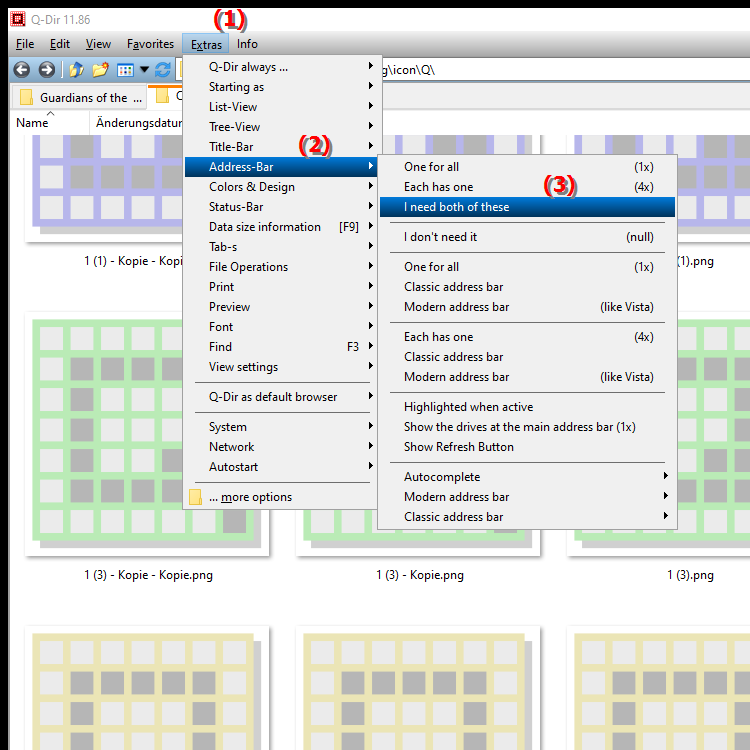The height and width of the screenshot is (750, 750).
Task: Go back with the left arrow button
Action: click(x=22, y=70)
